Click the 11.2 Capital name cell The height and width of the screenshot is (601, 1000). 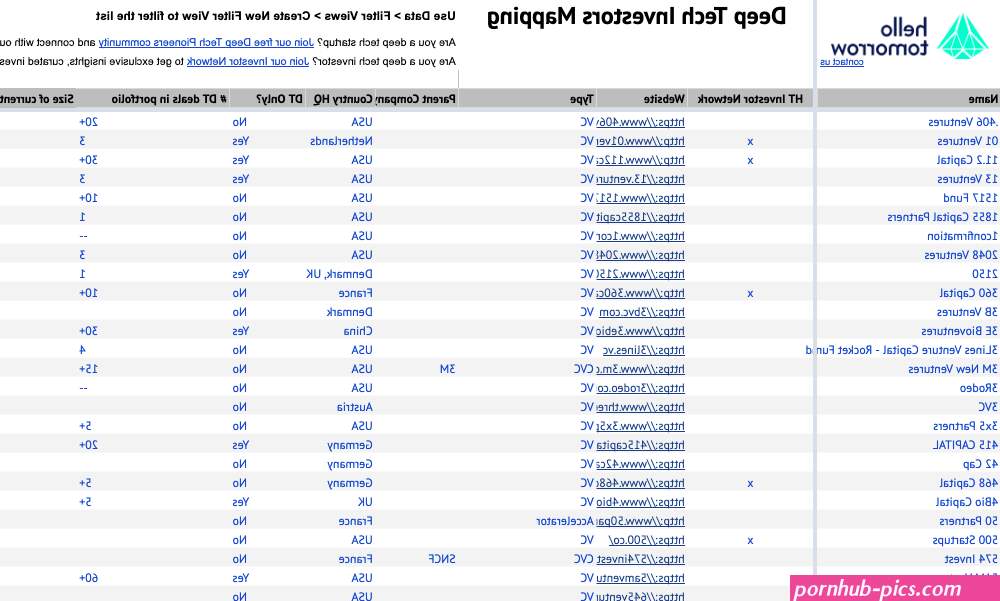pos(967,160)
